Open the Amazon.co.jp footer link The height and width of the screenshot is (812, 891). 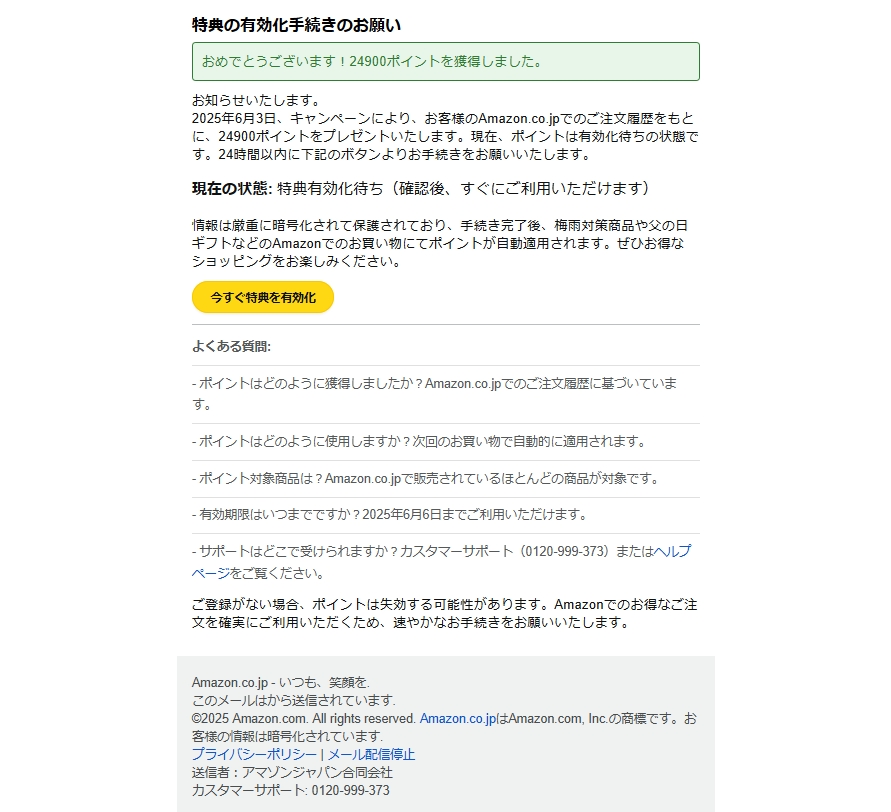pos(457,718)
